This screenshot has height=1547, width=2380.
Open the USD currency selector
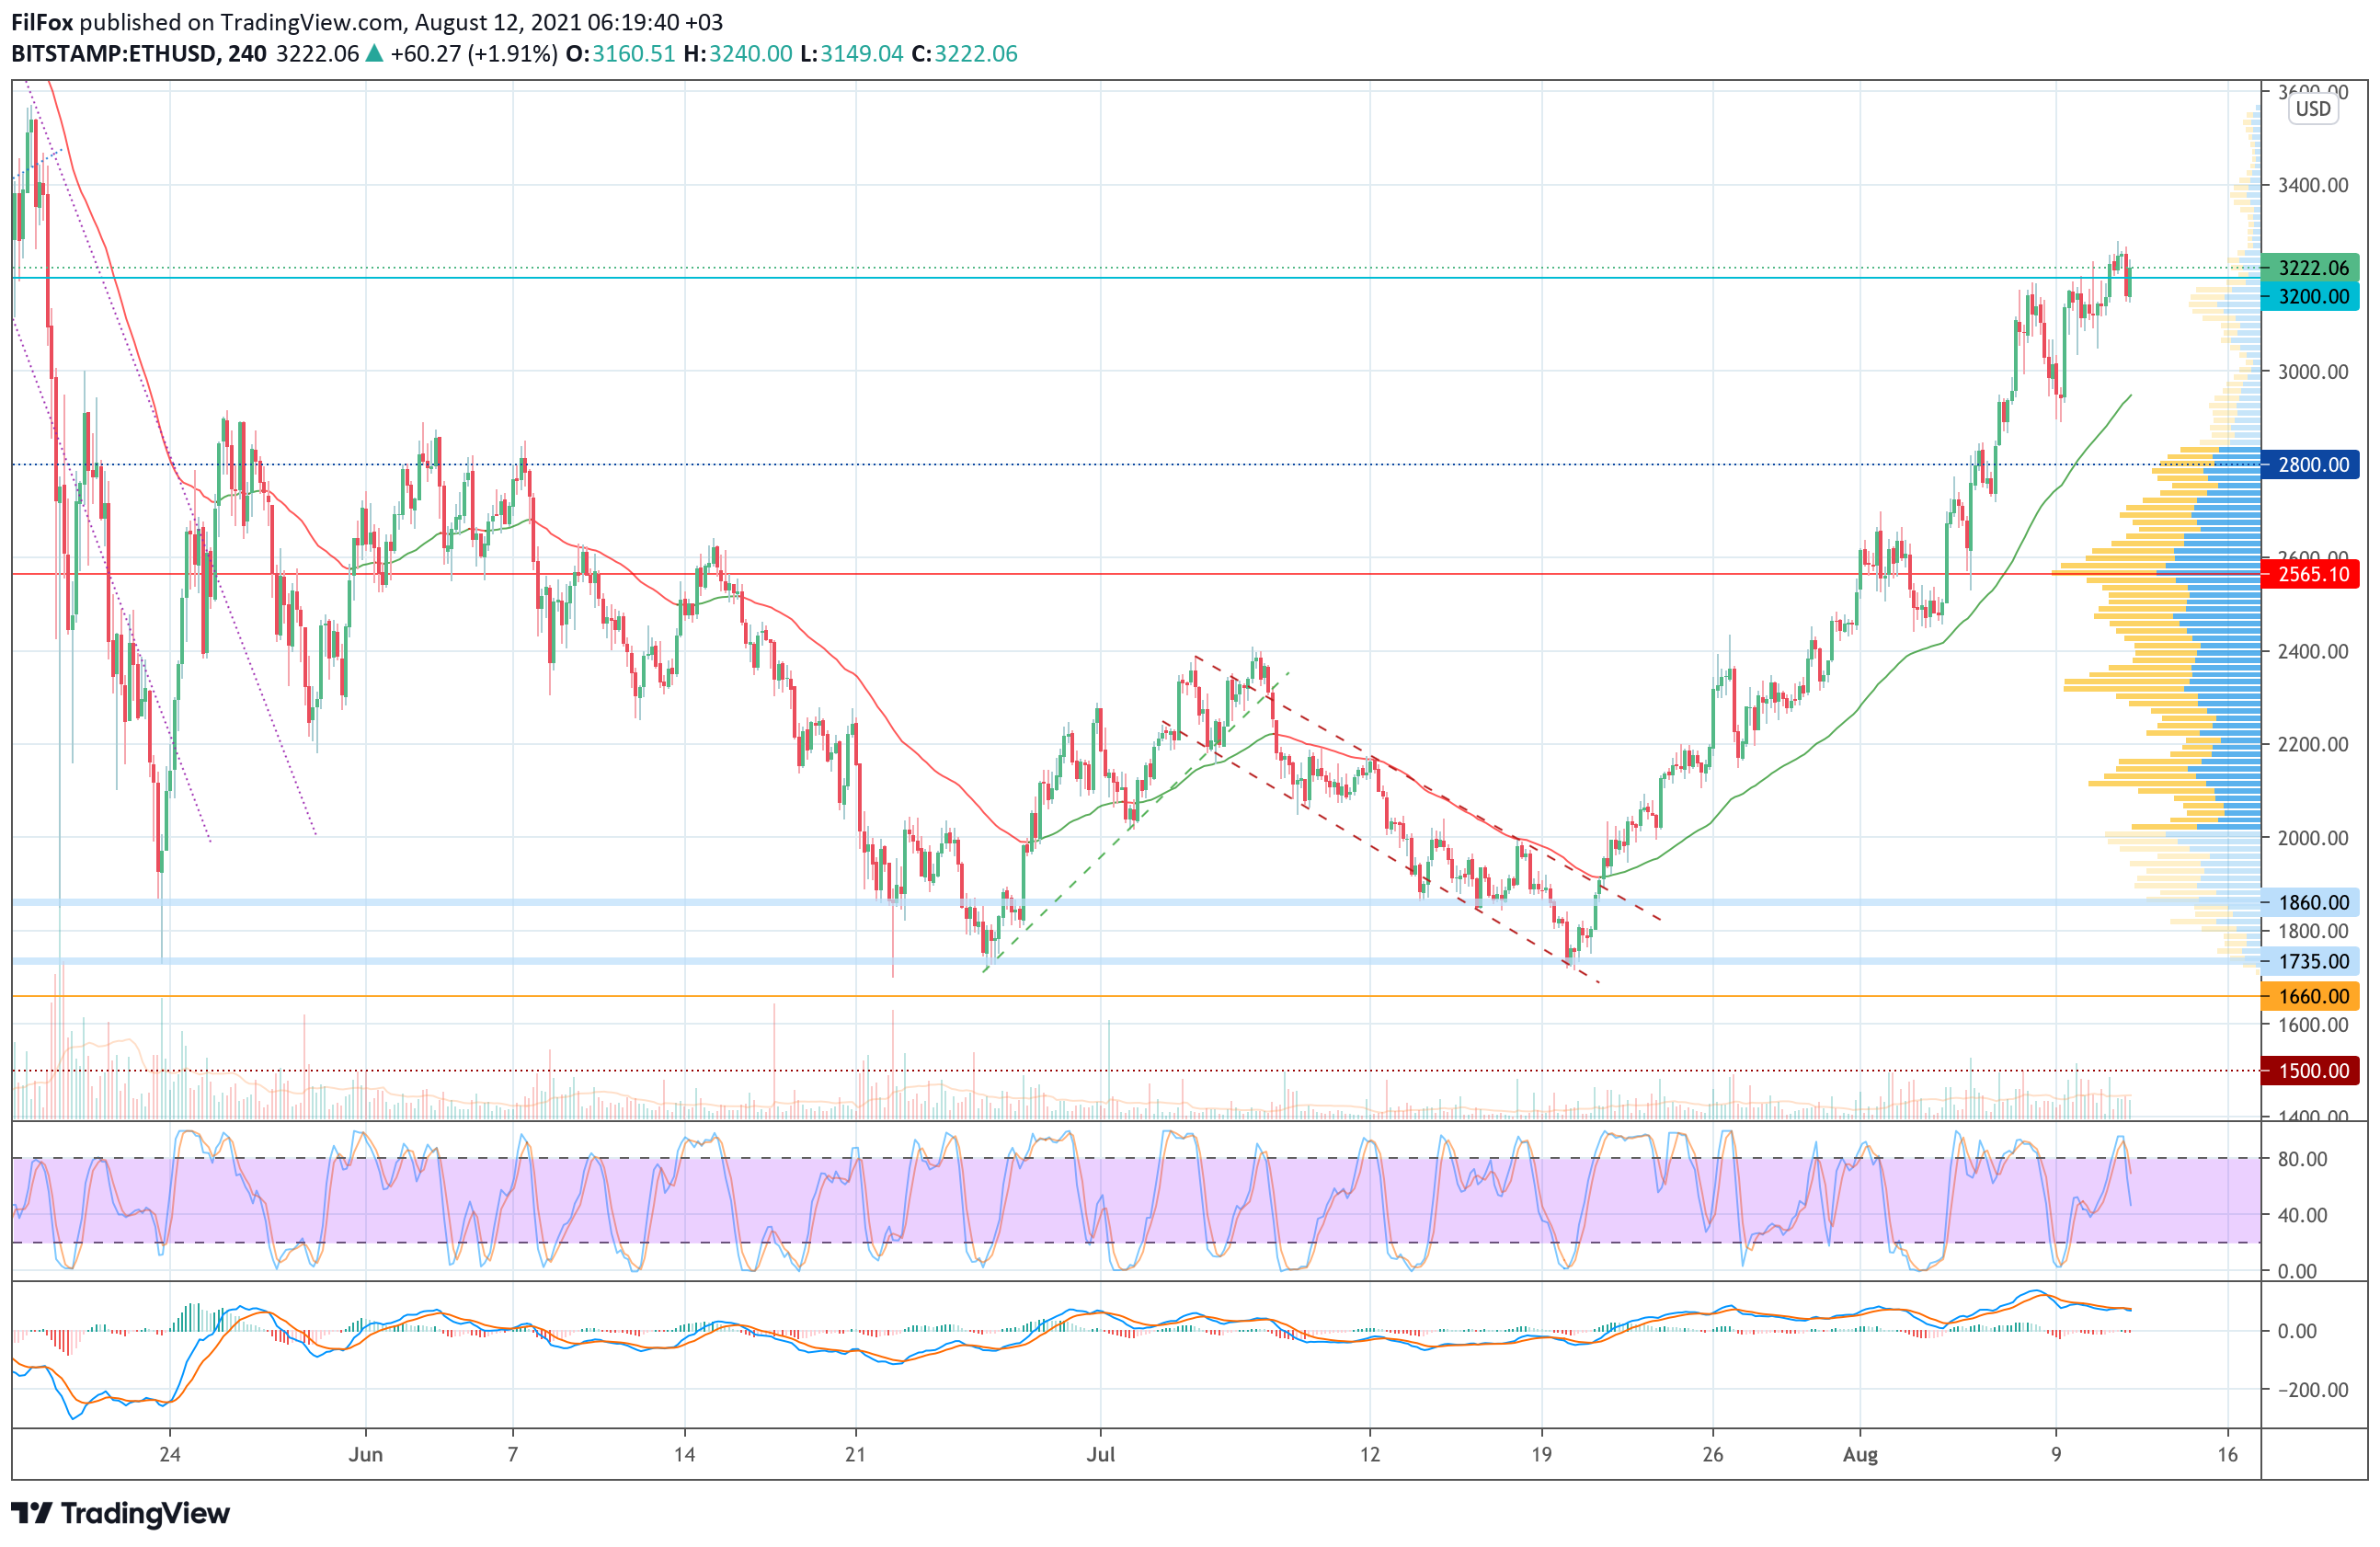tap(2312, 109)
